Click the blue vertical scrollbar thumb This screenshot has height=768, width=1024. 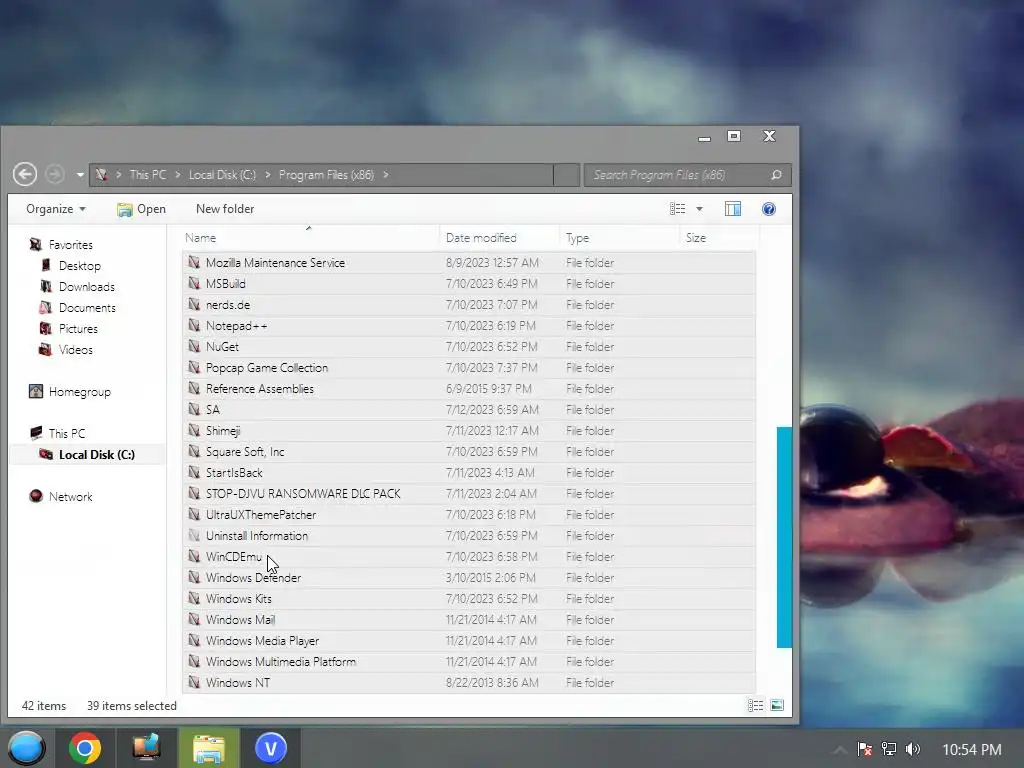[x=784, y=537]
